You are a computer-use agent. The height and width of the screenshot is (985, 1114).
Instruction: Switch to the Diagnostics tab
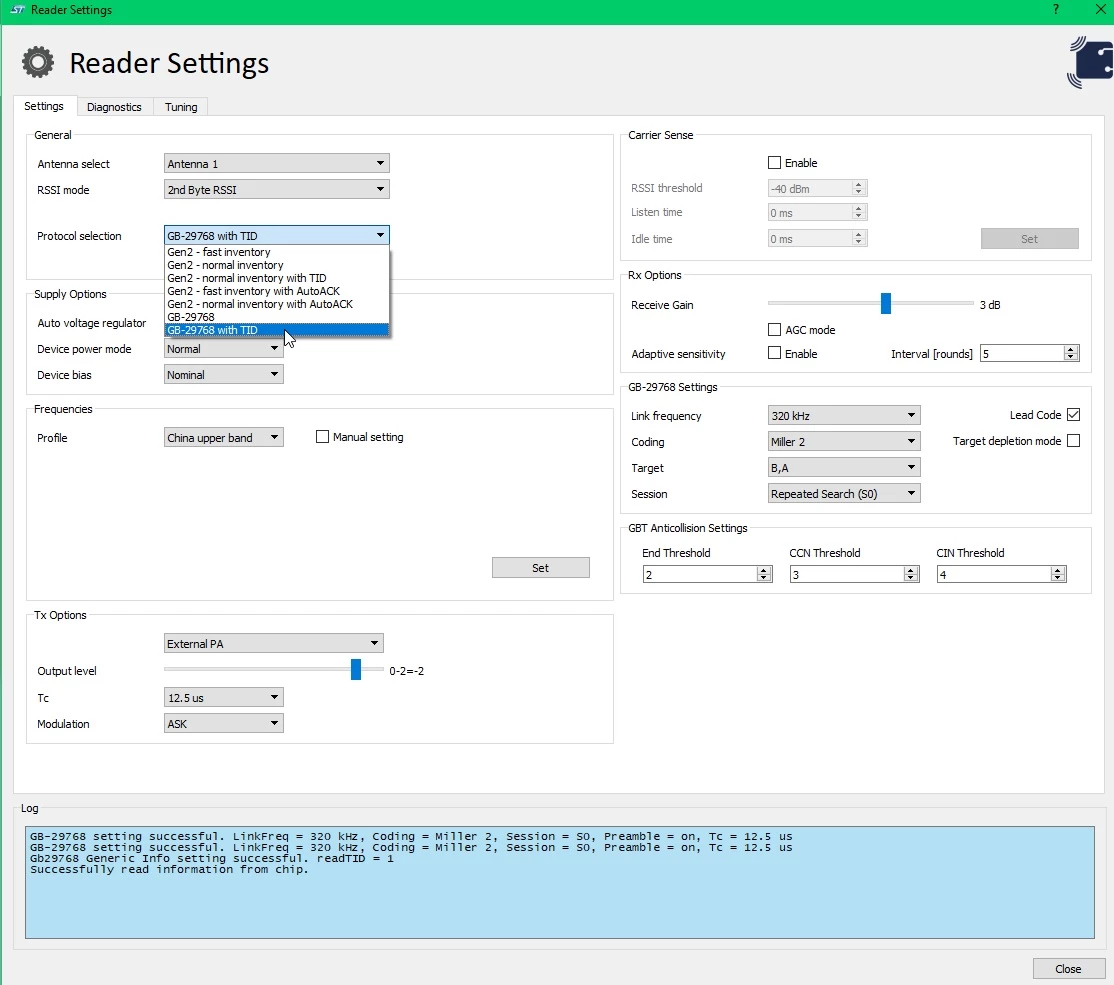pyautogui.click(x=114, y=107)
